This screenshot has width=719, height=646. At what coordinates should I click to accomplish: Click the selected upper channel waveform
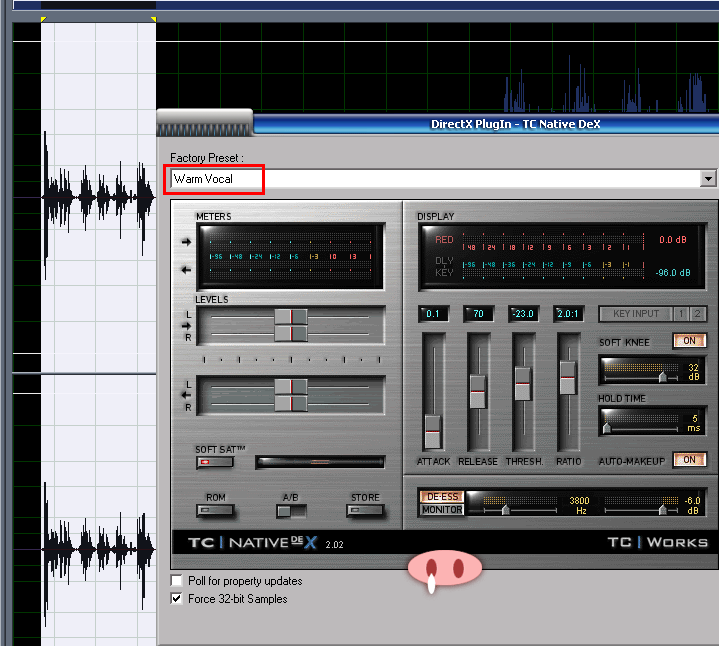tap(99, 198)
